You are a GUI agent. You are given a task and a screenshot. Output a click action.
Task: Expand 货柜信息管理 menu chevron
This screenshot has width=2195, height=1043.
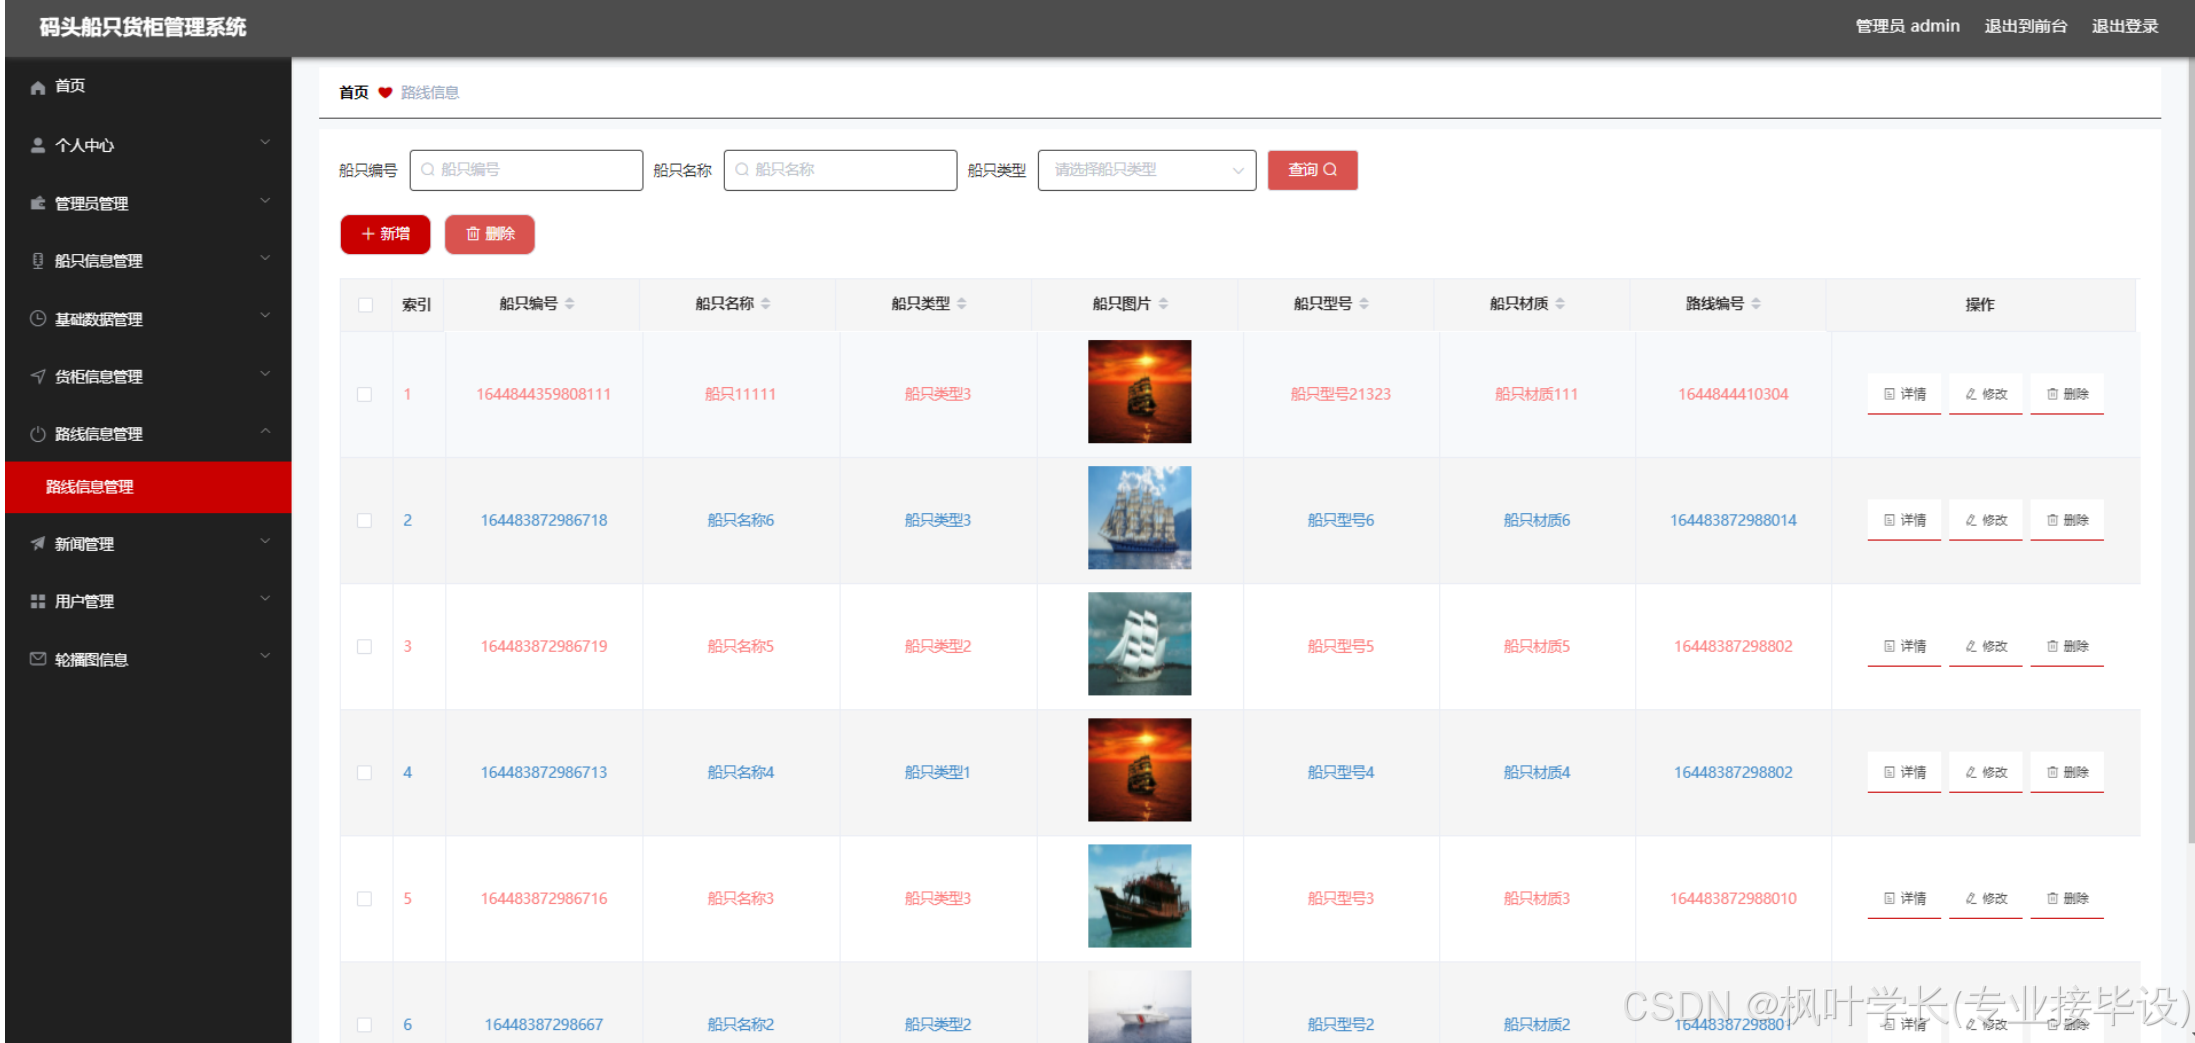pos(265,374)
